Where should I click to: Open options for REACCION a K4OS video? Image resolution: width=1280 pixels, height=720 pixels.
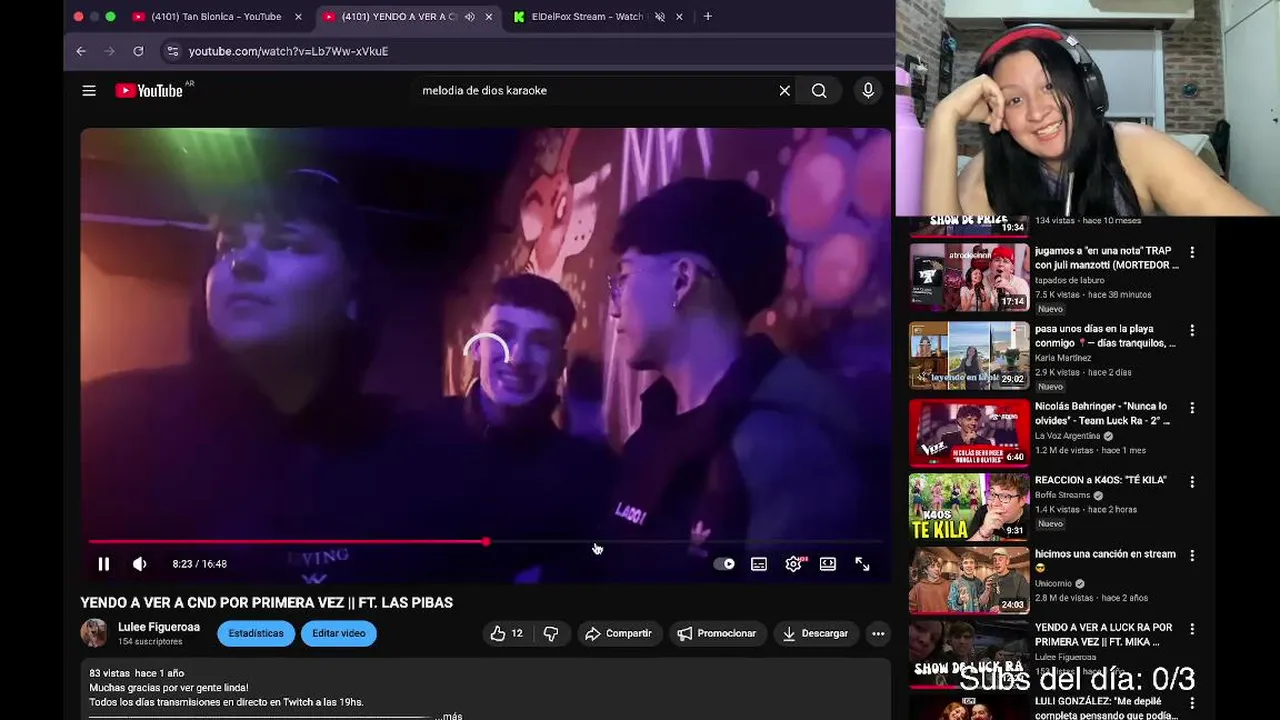[x=1192, y=482]
